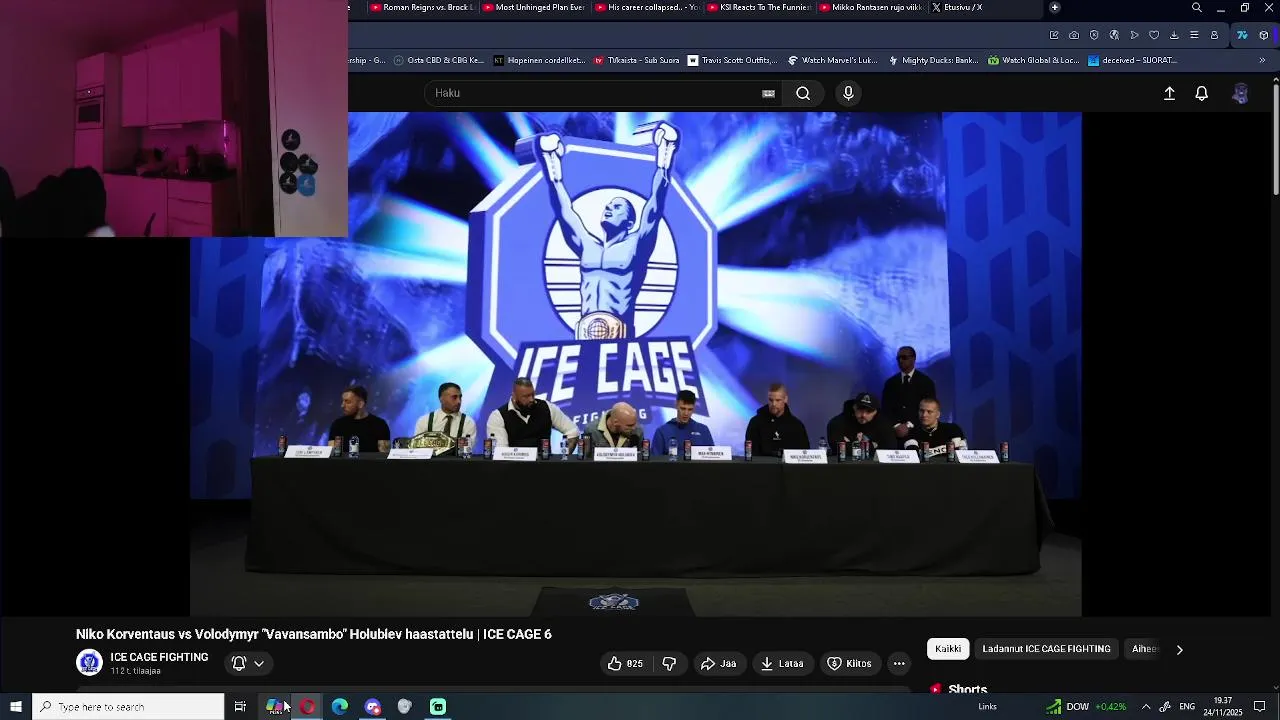Show hidden system tray icons chevron
Viewport: 1280px width, 720px height.
1146,707
